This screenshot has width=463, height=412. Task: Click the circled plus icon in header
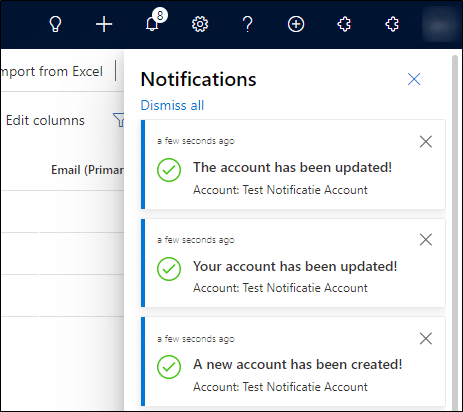click(x=296, y=24)
